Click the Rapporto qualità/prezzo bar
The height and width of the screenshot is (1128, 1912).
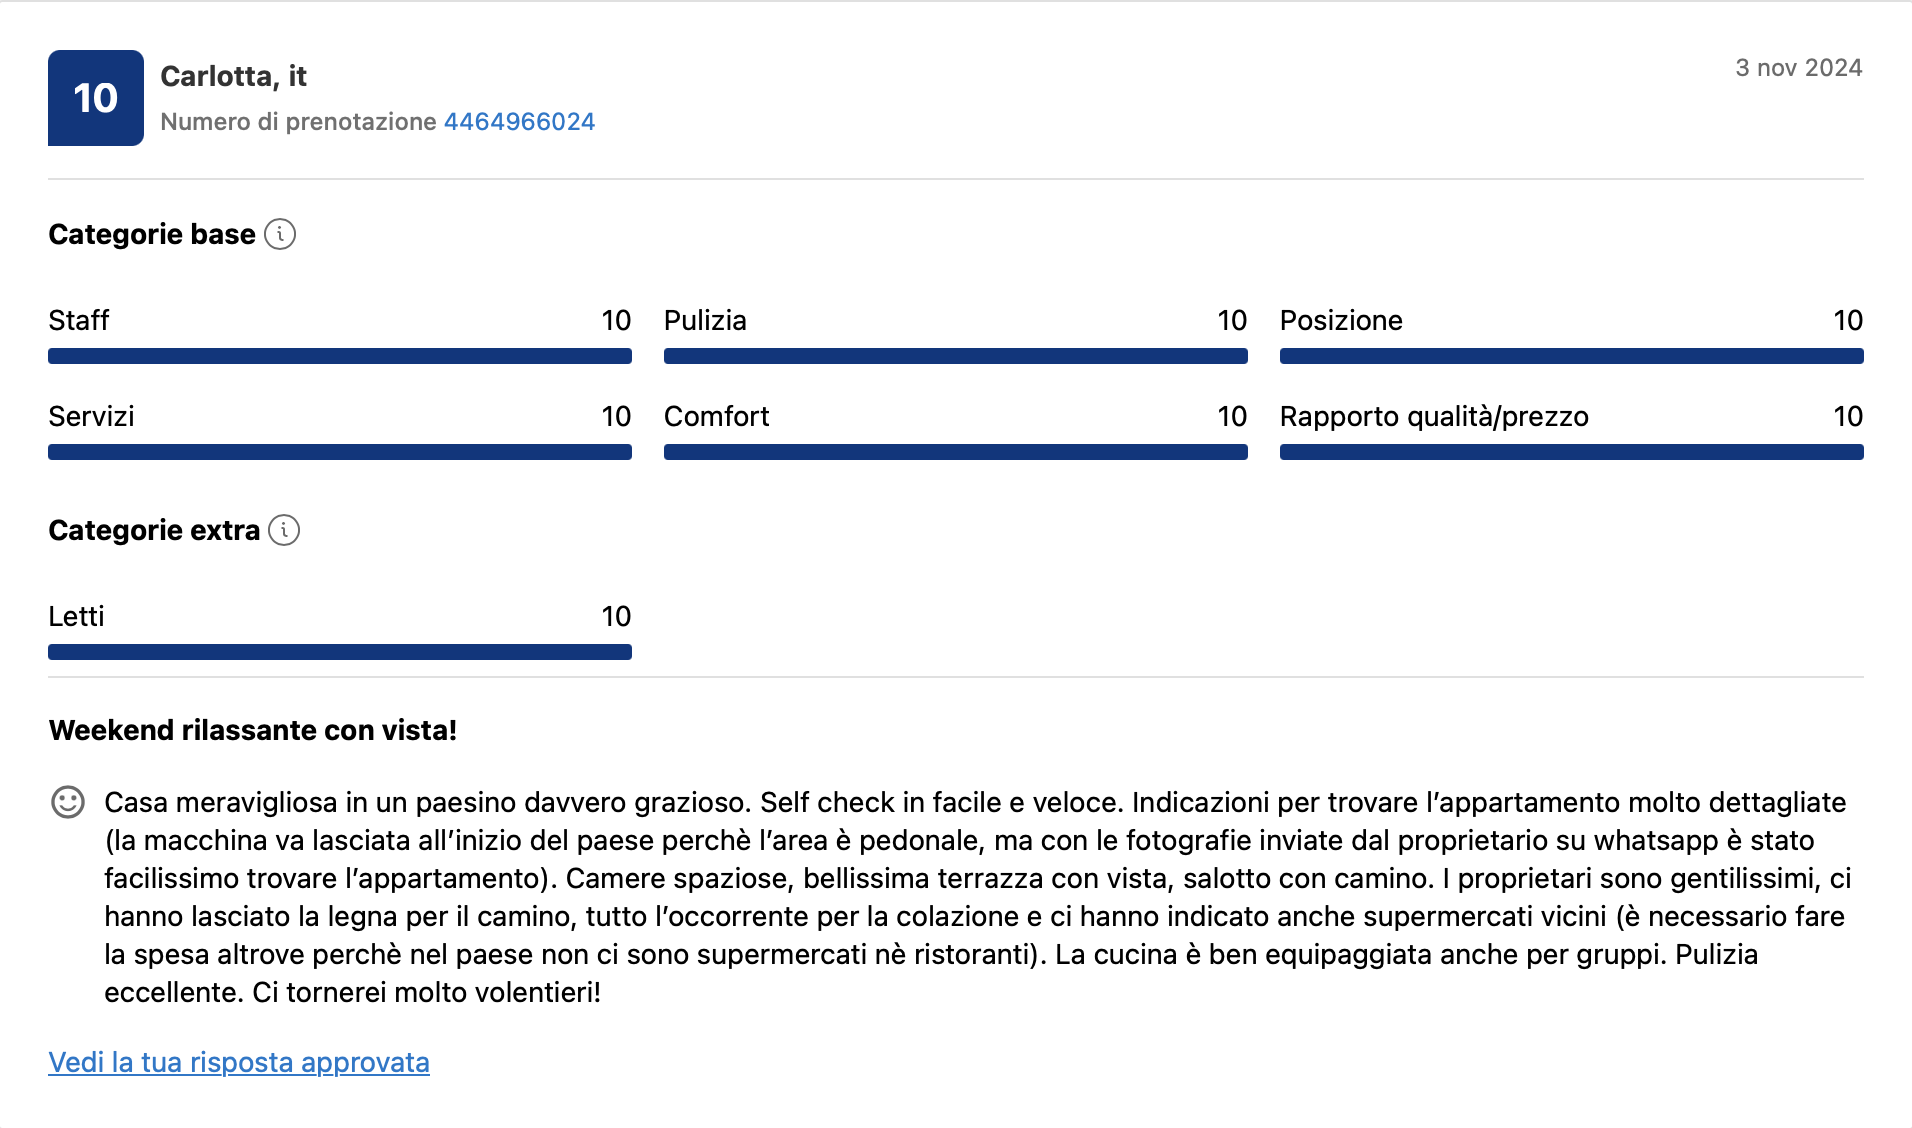1572,451
